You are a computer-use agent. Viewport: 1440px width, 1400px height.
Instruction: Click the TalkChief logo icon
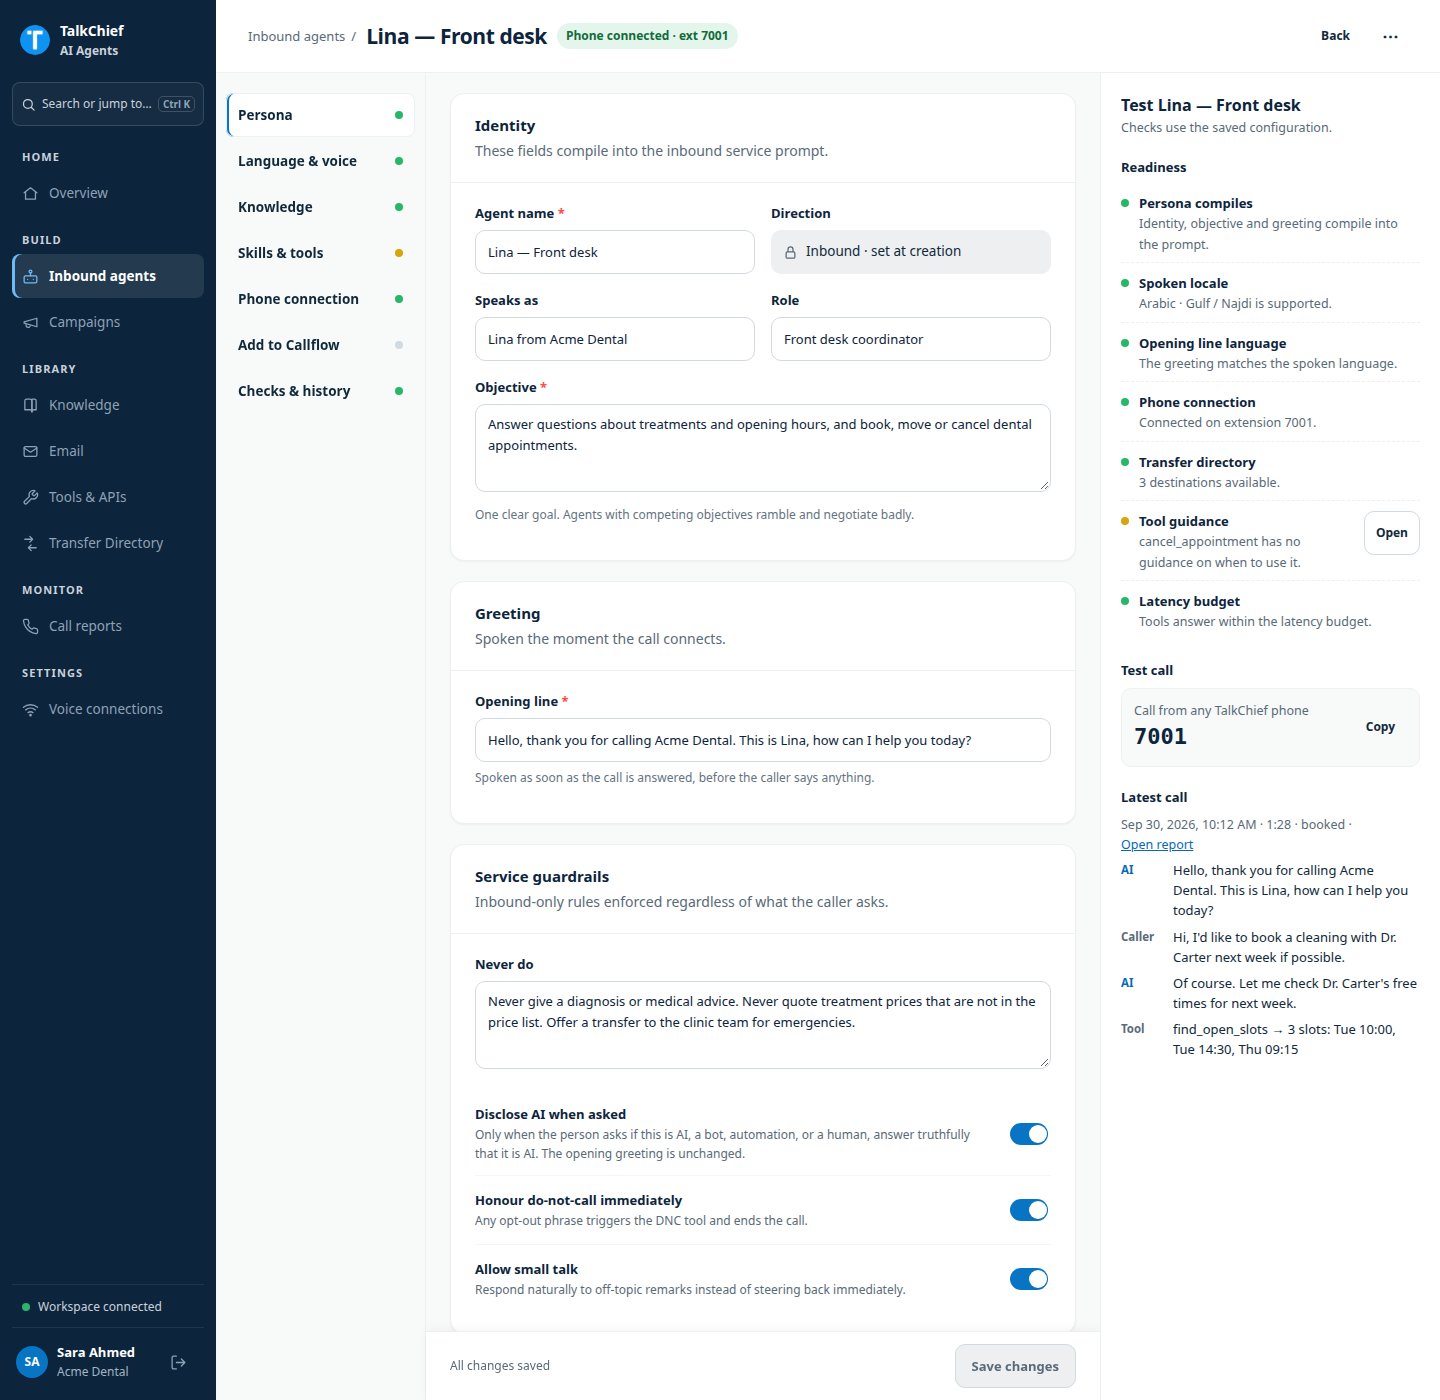[x=35, y=40]
